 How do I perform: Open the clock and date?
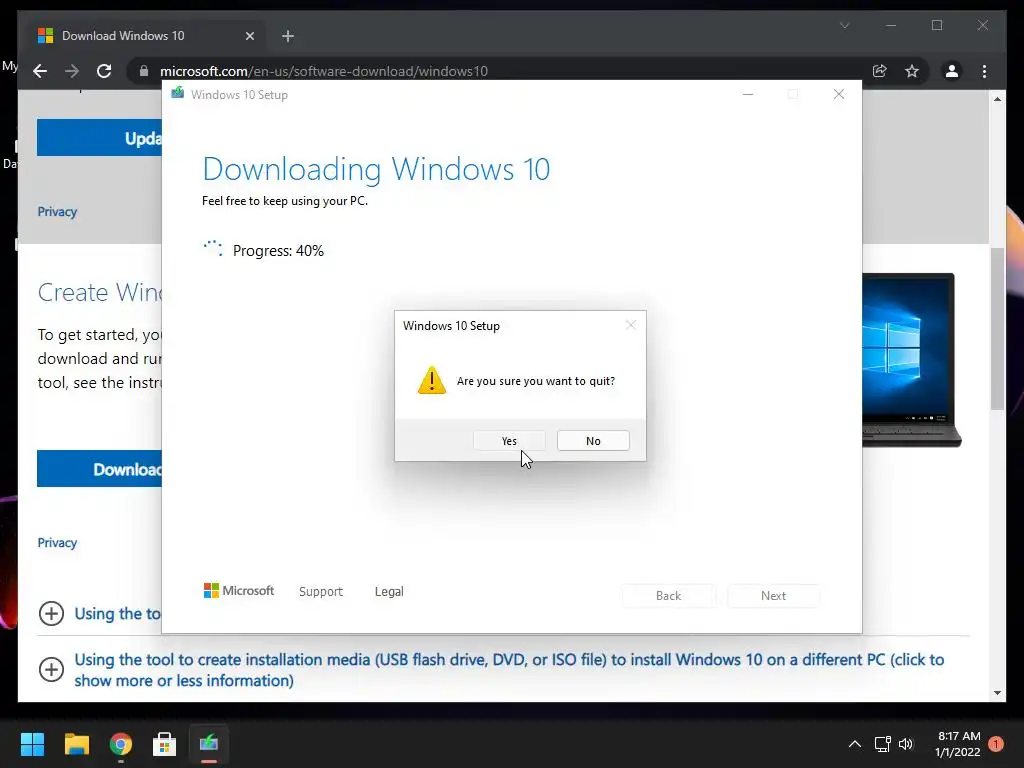[958, 744]
